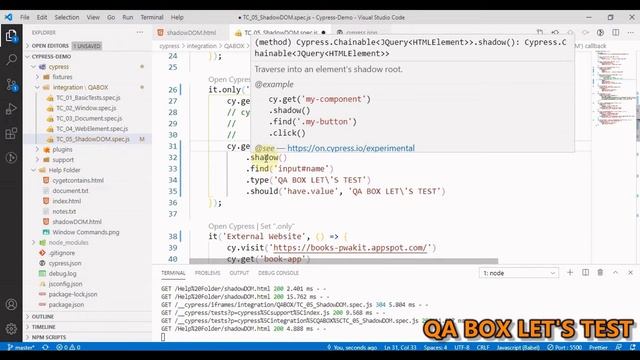The height and width of the screenshot is (360, 640).
Task: Open the Extensions view
Action: (x=11, y=133)
